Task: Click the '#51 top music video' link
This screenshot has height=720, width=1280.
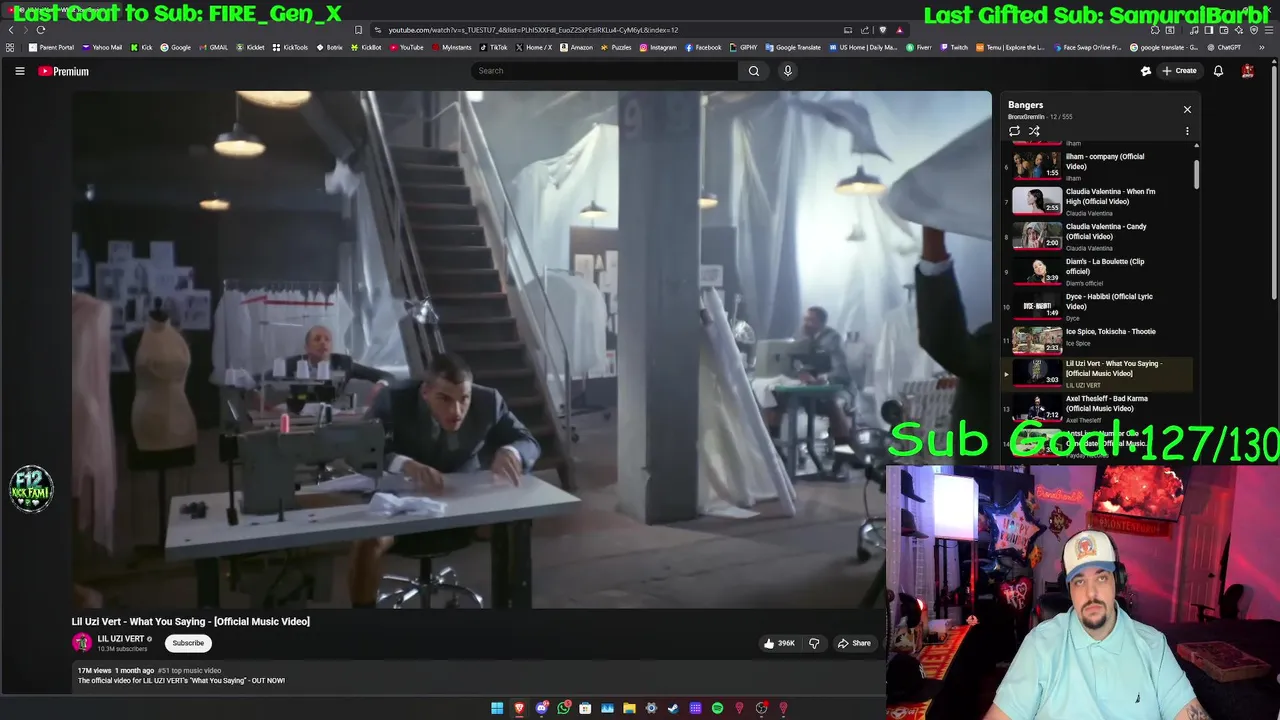Action: point(190,671)
